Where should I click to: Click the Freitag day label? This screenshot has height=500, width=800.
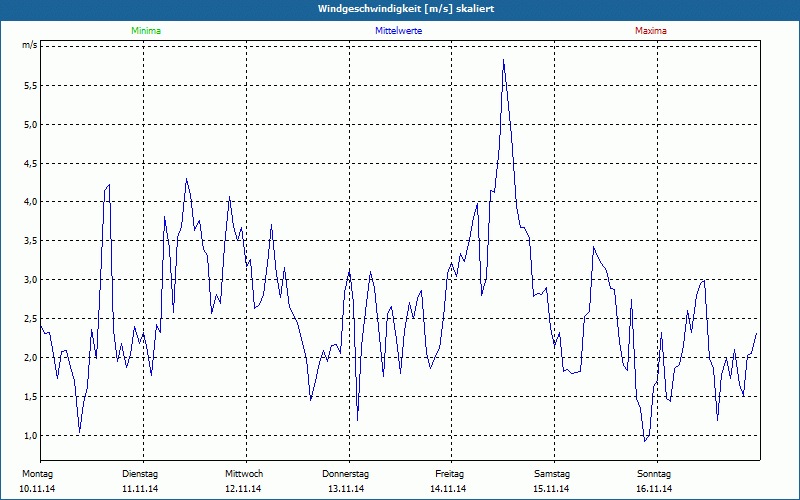pyautogui.click(x=449, y=474)
